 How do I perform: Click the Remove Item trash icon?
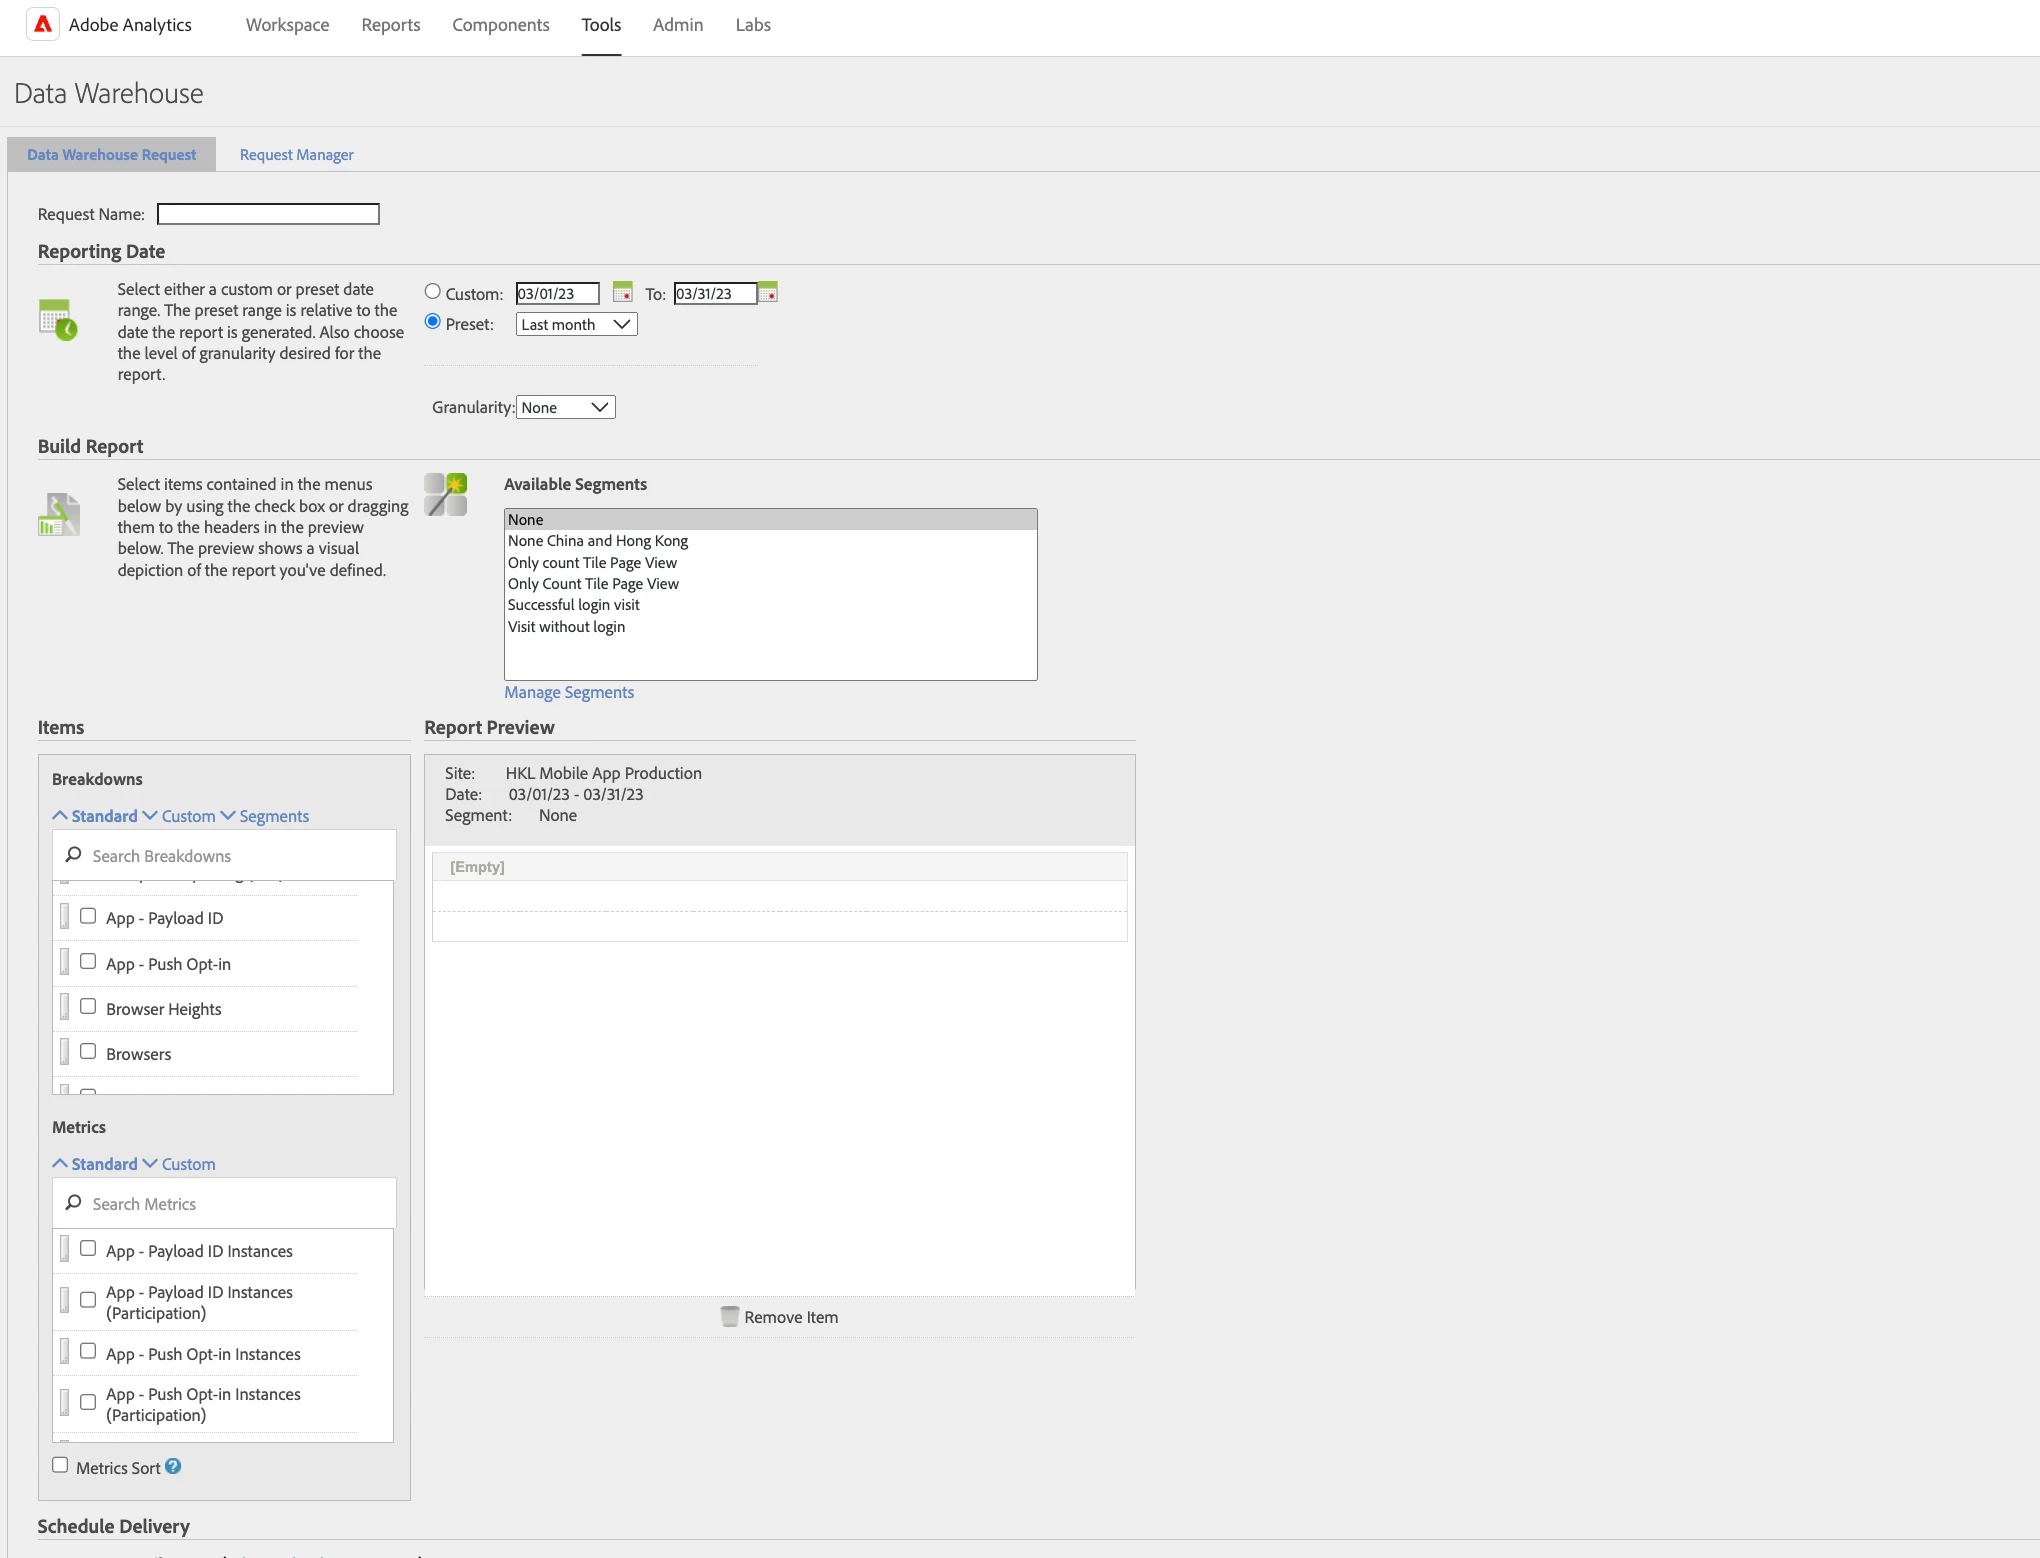click(730, 1316)
